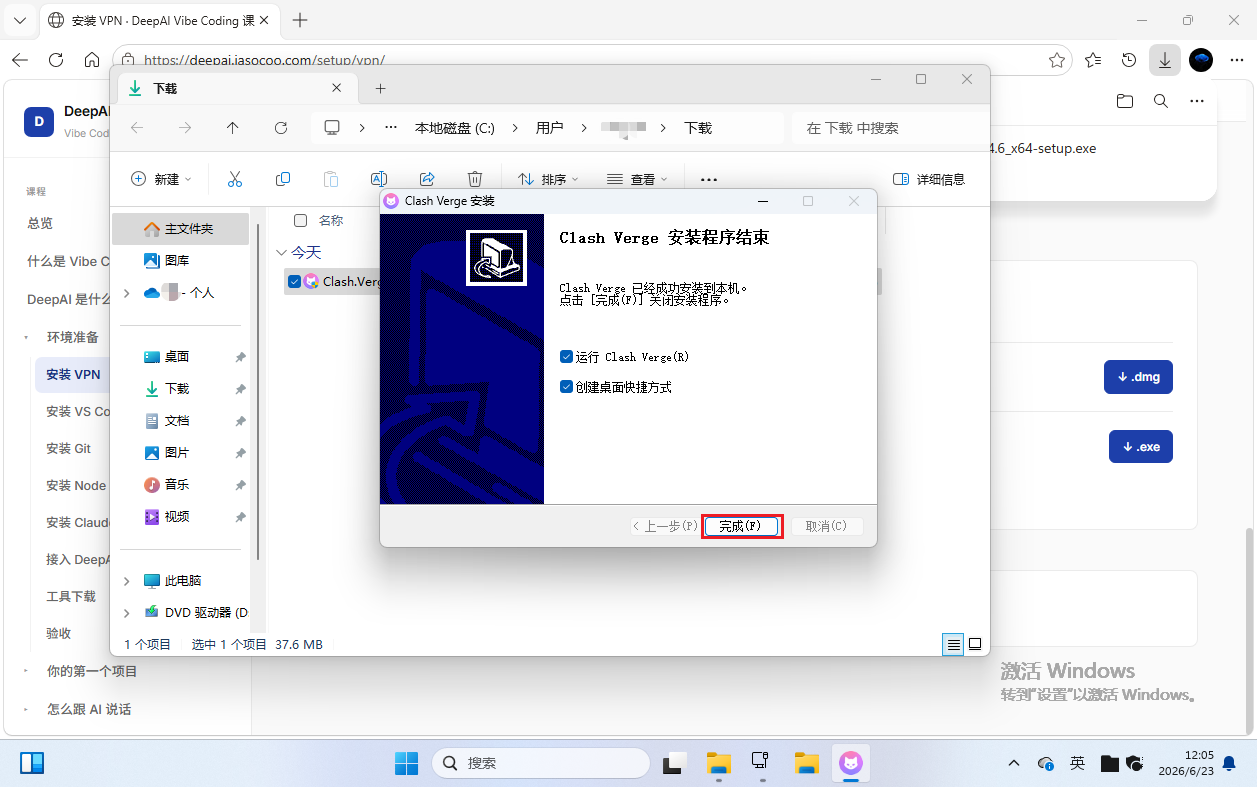This screenshot has width=1257, height=787.
Task: Open 总览 in the website sidebar
Action: 40,223
